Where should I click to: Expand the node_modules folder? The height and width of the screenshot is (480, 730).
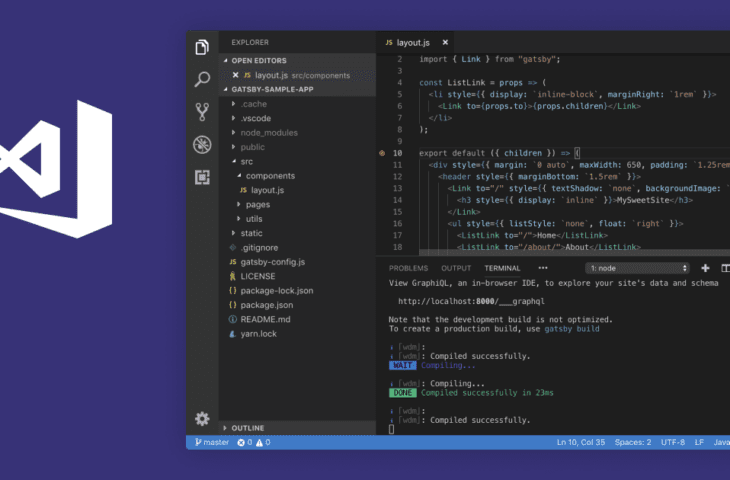click(x=297, y=133)
